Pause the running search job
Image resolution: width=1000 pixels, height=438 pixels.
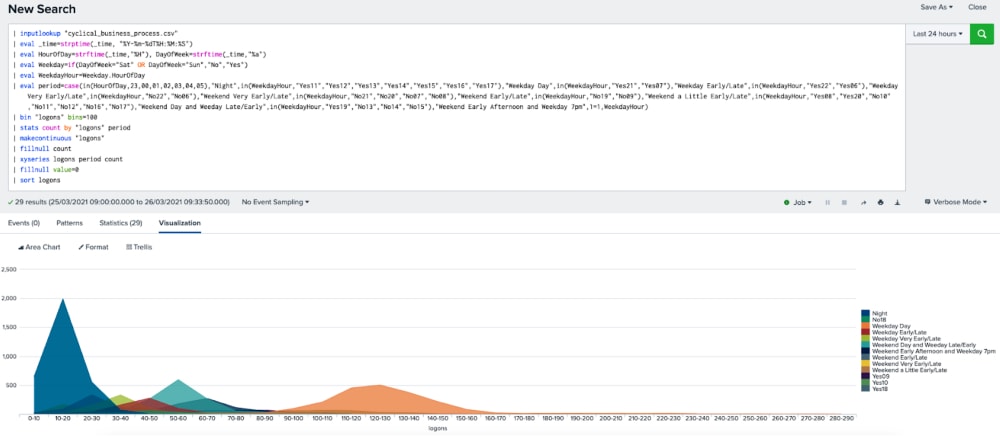coord(827,202)
